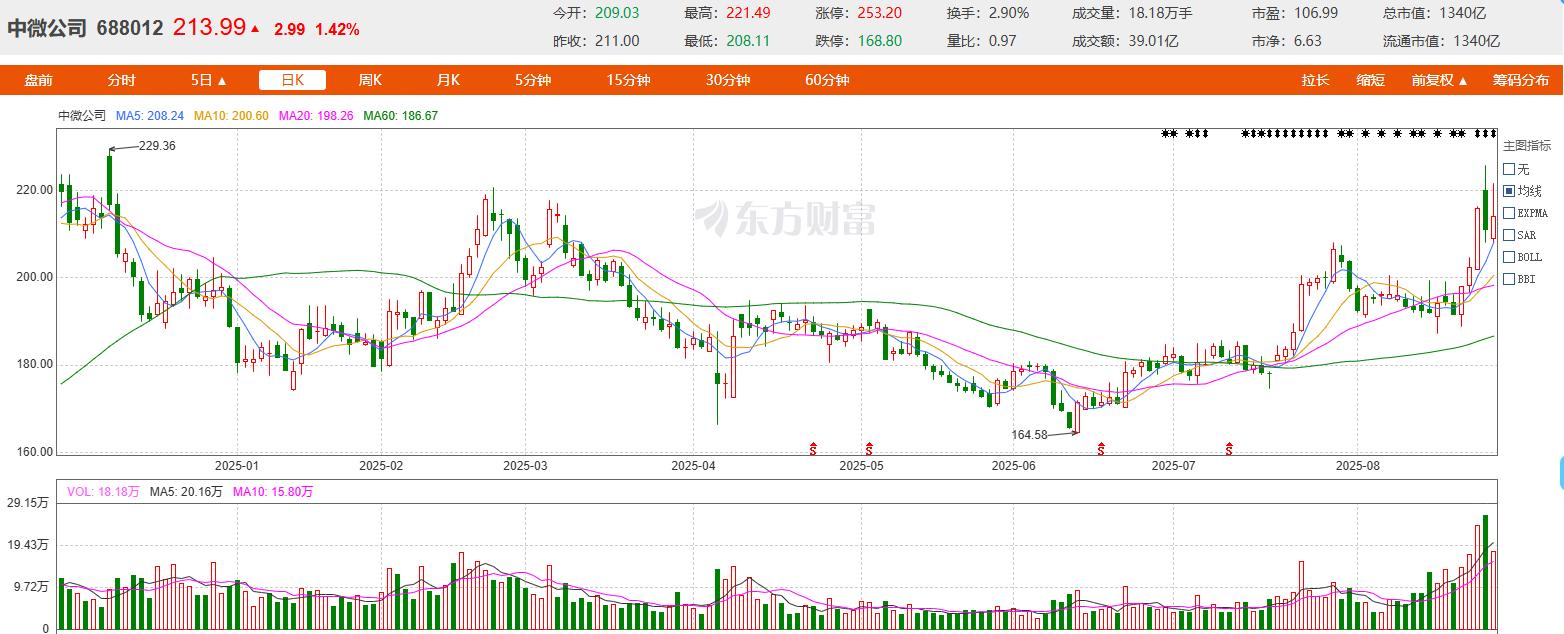Screen dimensions: 1564x634
Task: Click the VOL: 18.18万 volume label
Action: [104, 491]
